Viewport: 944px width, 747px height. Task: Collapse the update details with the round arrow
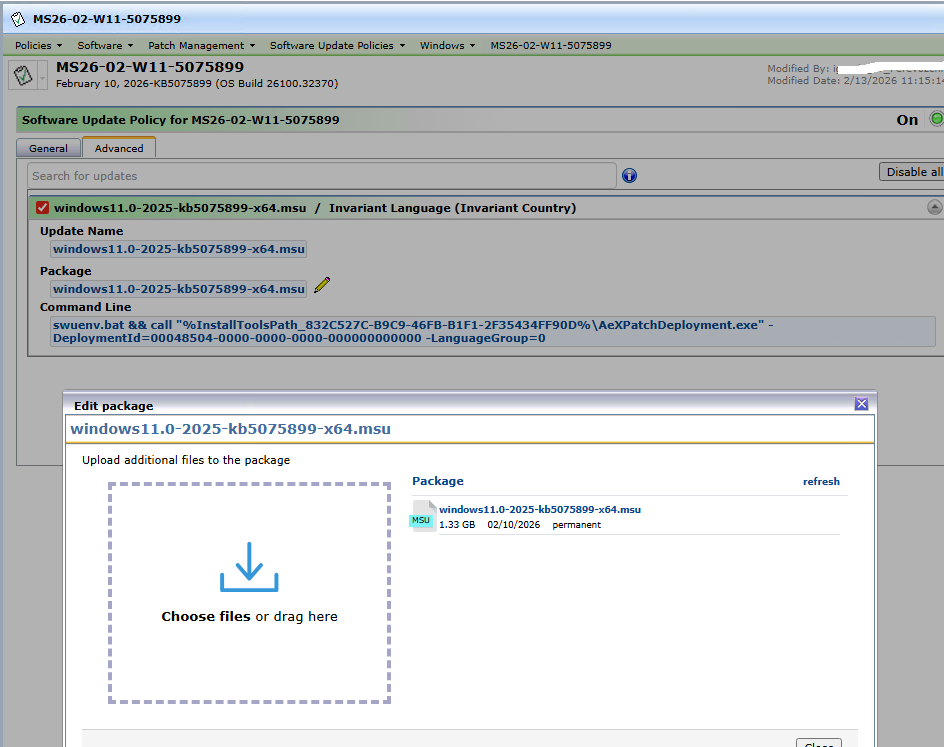pos(934,208)
